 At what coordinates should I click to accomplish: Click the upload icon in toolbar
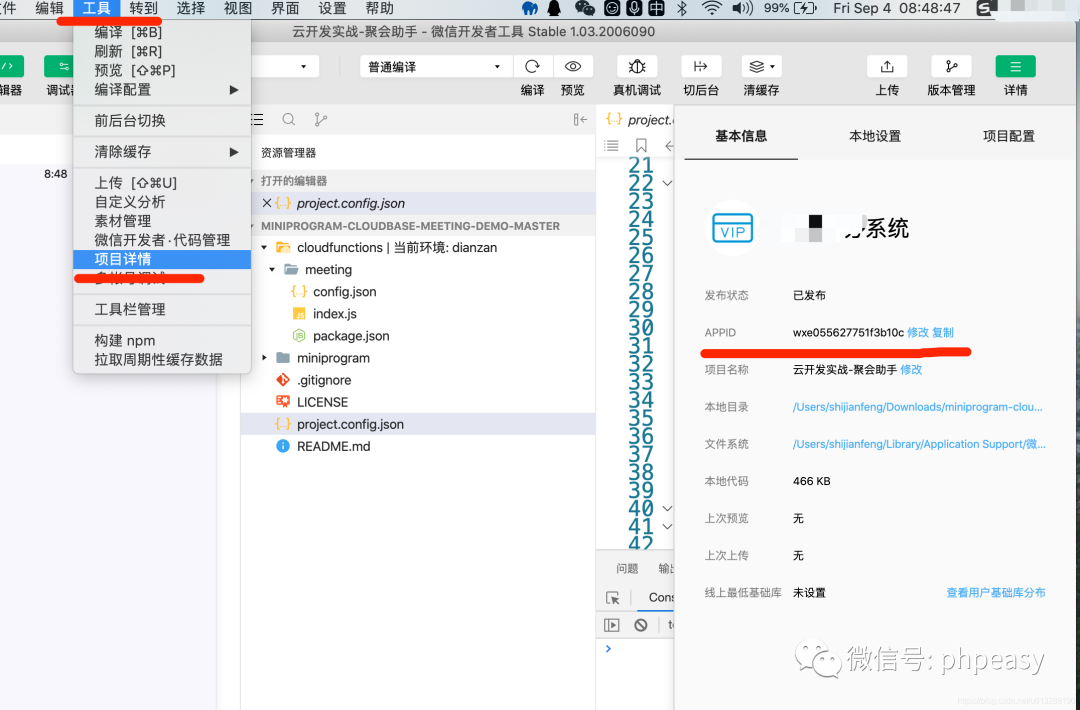[887, 67]
